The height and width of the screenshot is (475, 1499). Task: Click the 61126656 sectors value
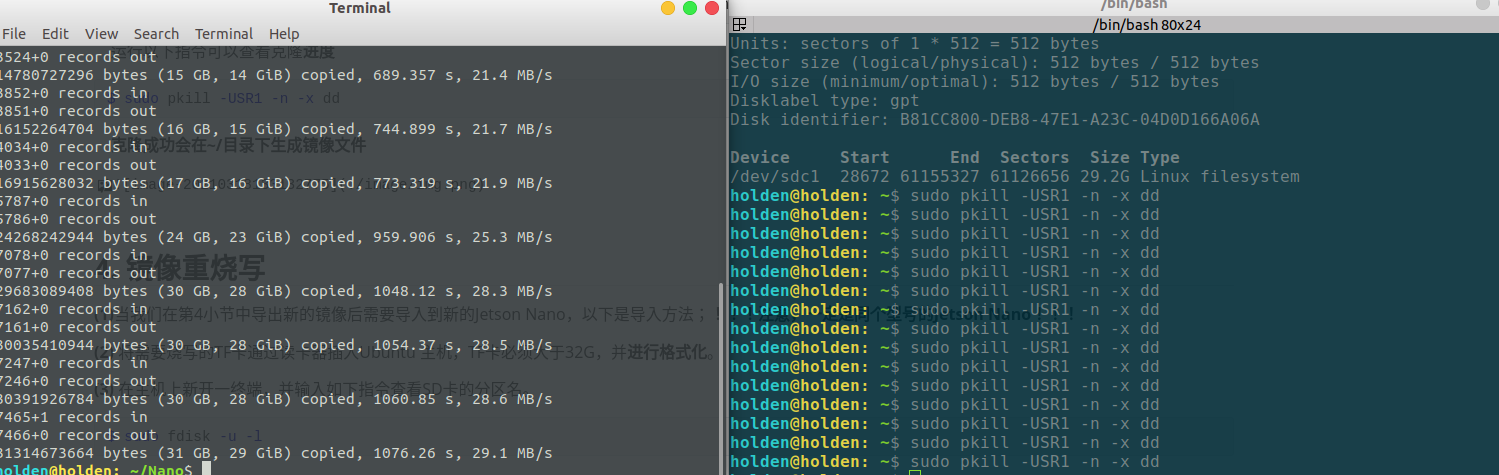point(1029,176)
